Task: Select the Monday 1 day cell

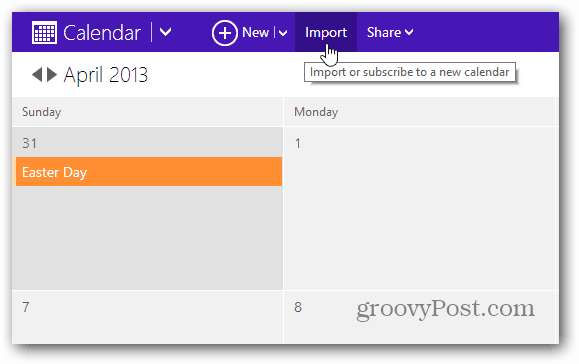Action: (x=419, y=208)
